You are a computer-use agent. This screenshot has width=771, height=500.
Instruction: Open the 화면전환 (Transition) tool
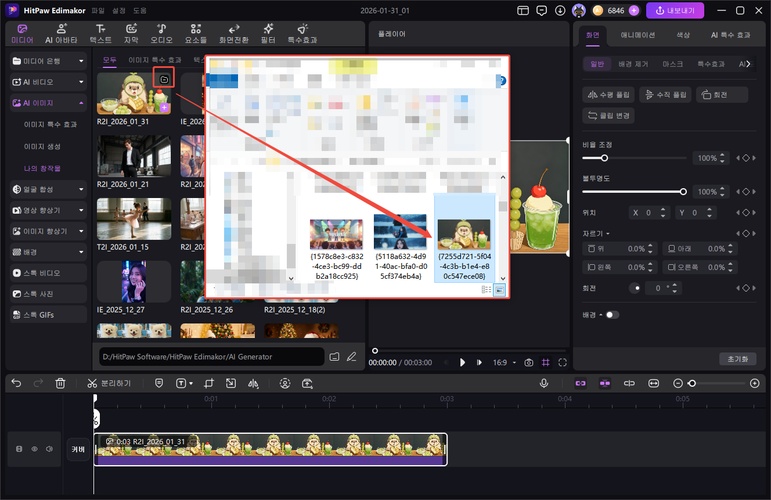click(232, 34)
